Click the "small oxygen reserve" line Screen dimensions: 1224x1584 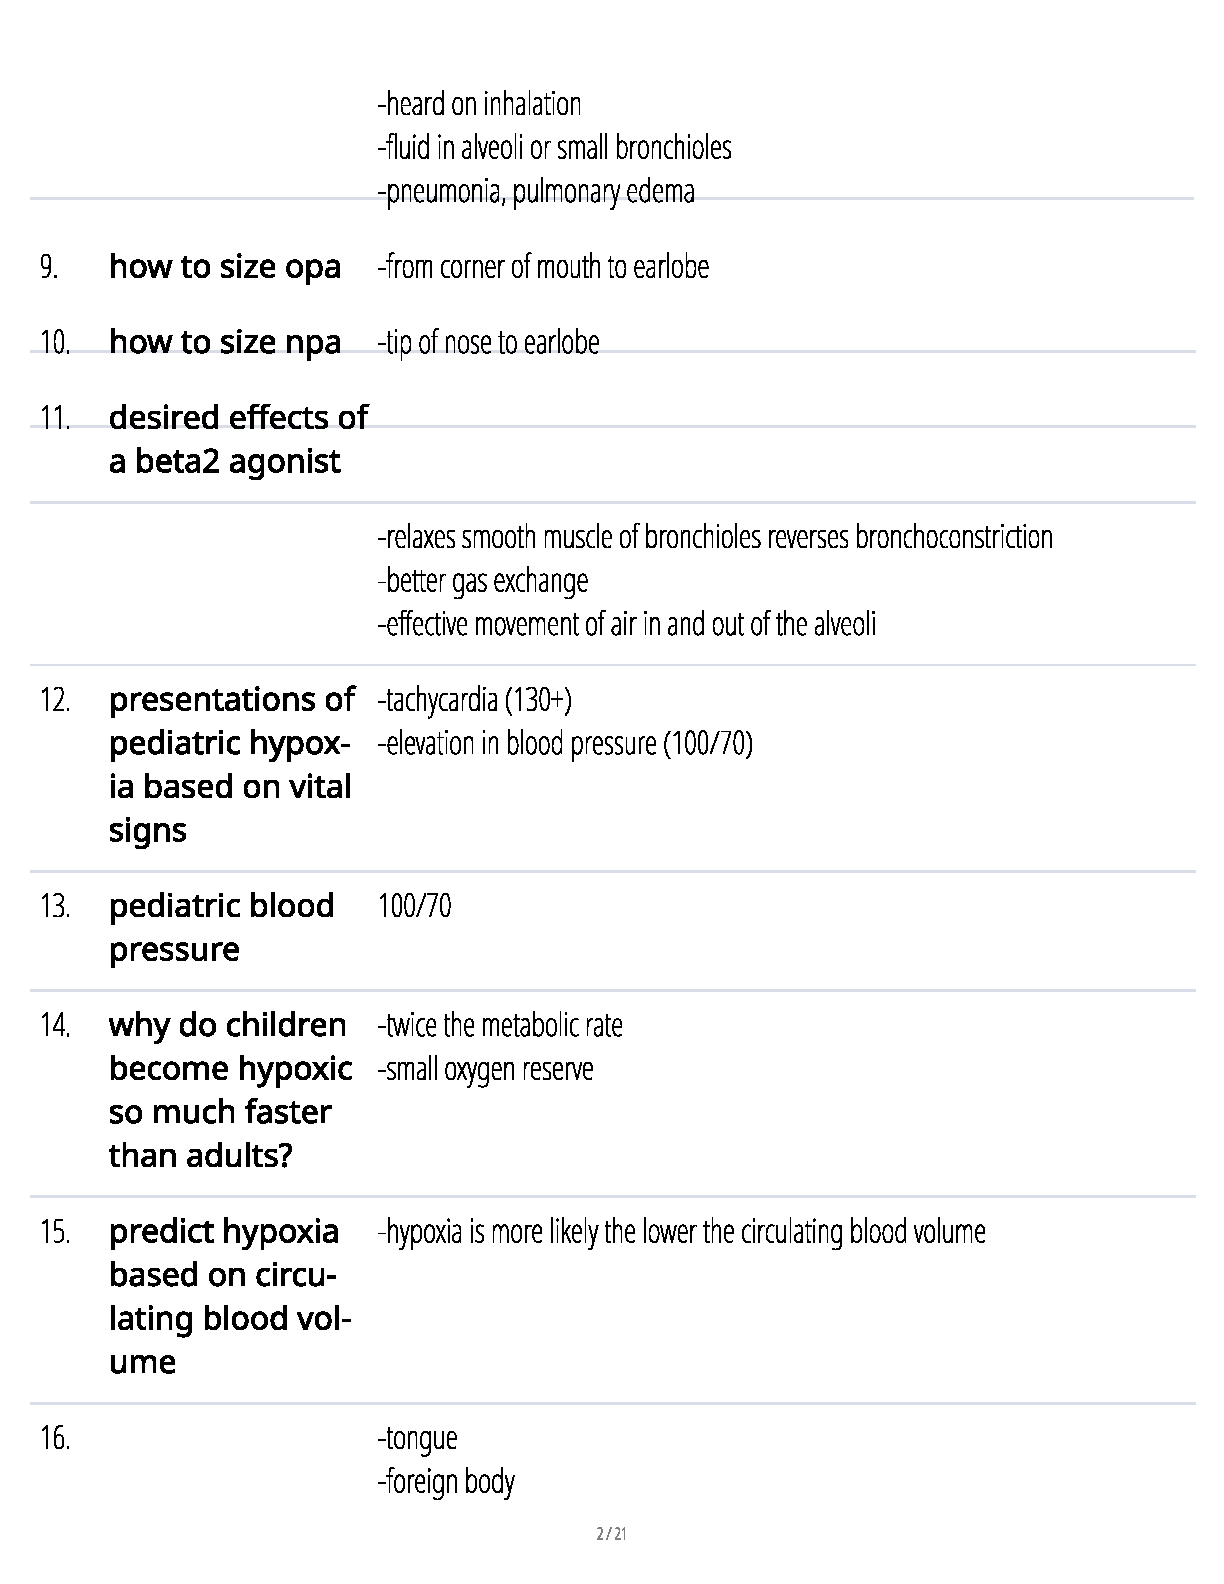tap(485, 1069)
